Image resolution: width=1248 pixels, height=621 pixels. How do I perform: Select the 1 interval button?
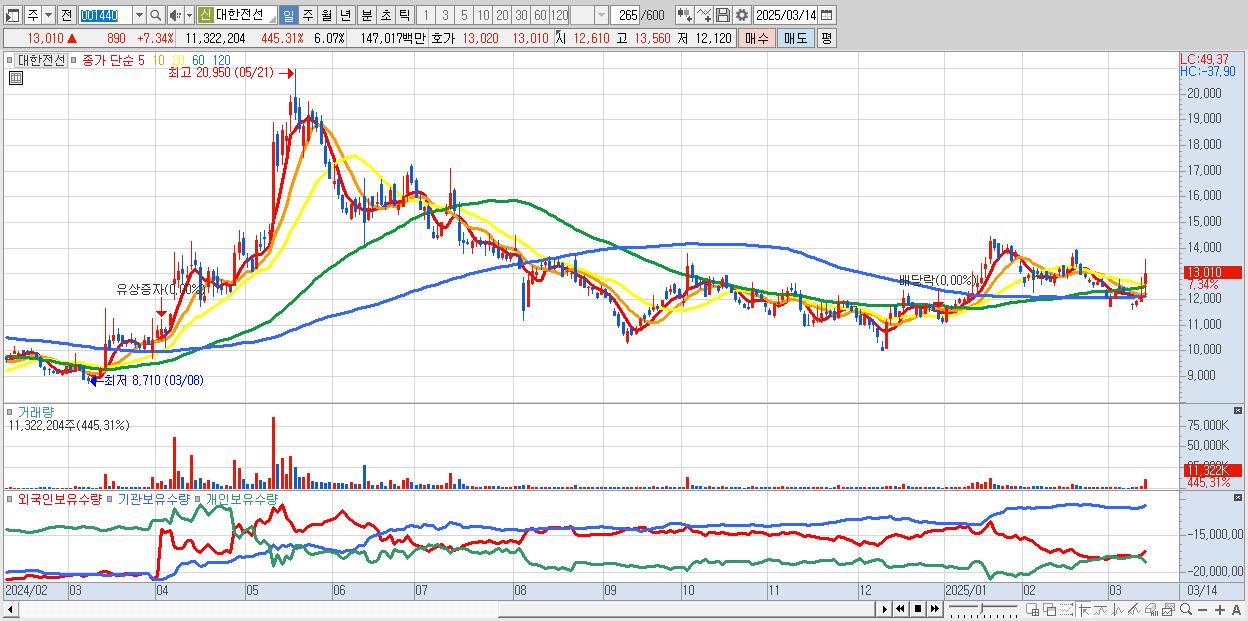click(x=425, y=15)
